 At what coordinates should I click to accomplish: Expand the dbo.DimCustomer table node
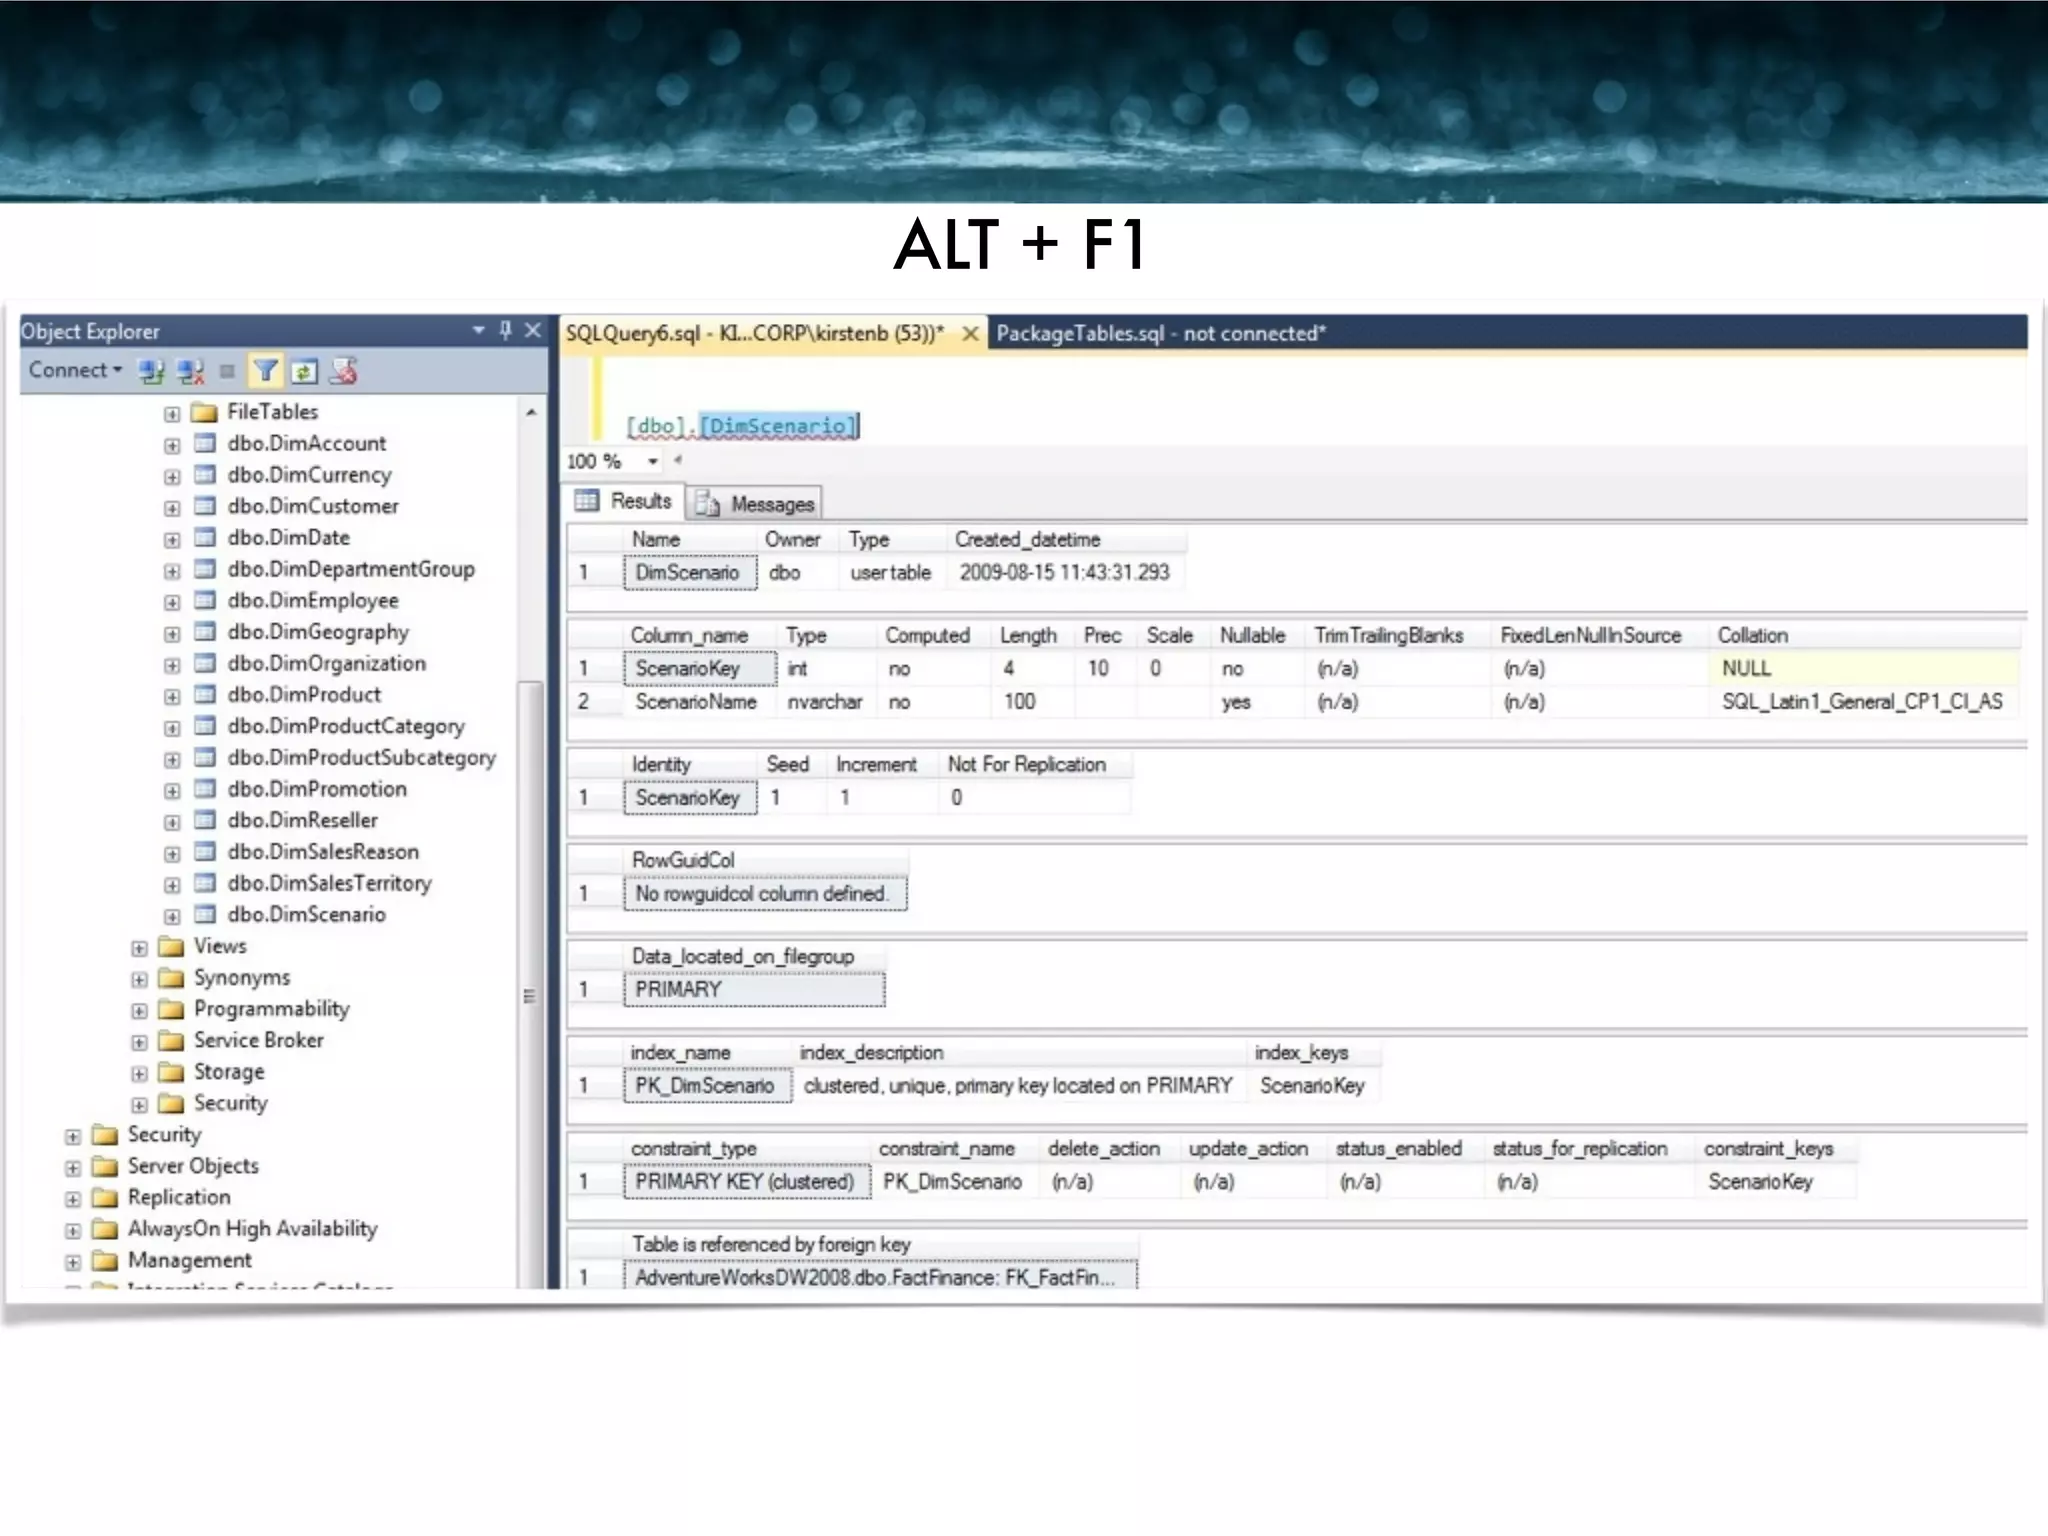coord(172,508)
